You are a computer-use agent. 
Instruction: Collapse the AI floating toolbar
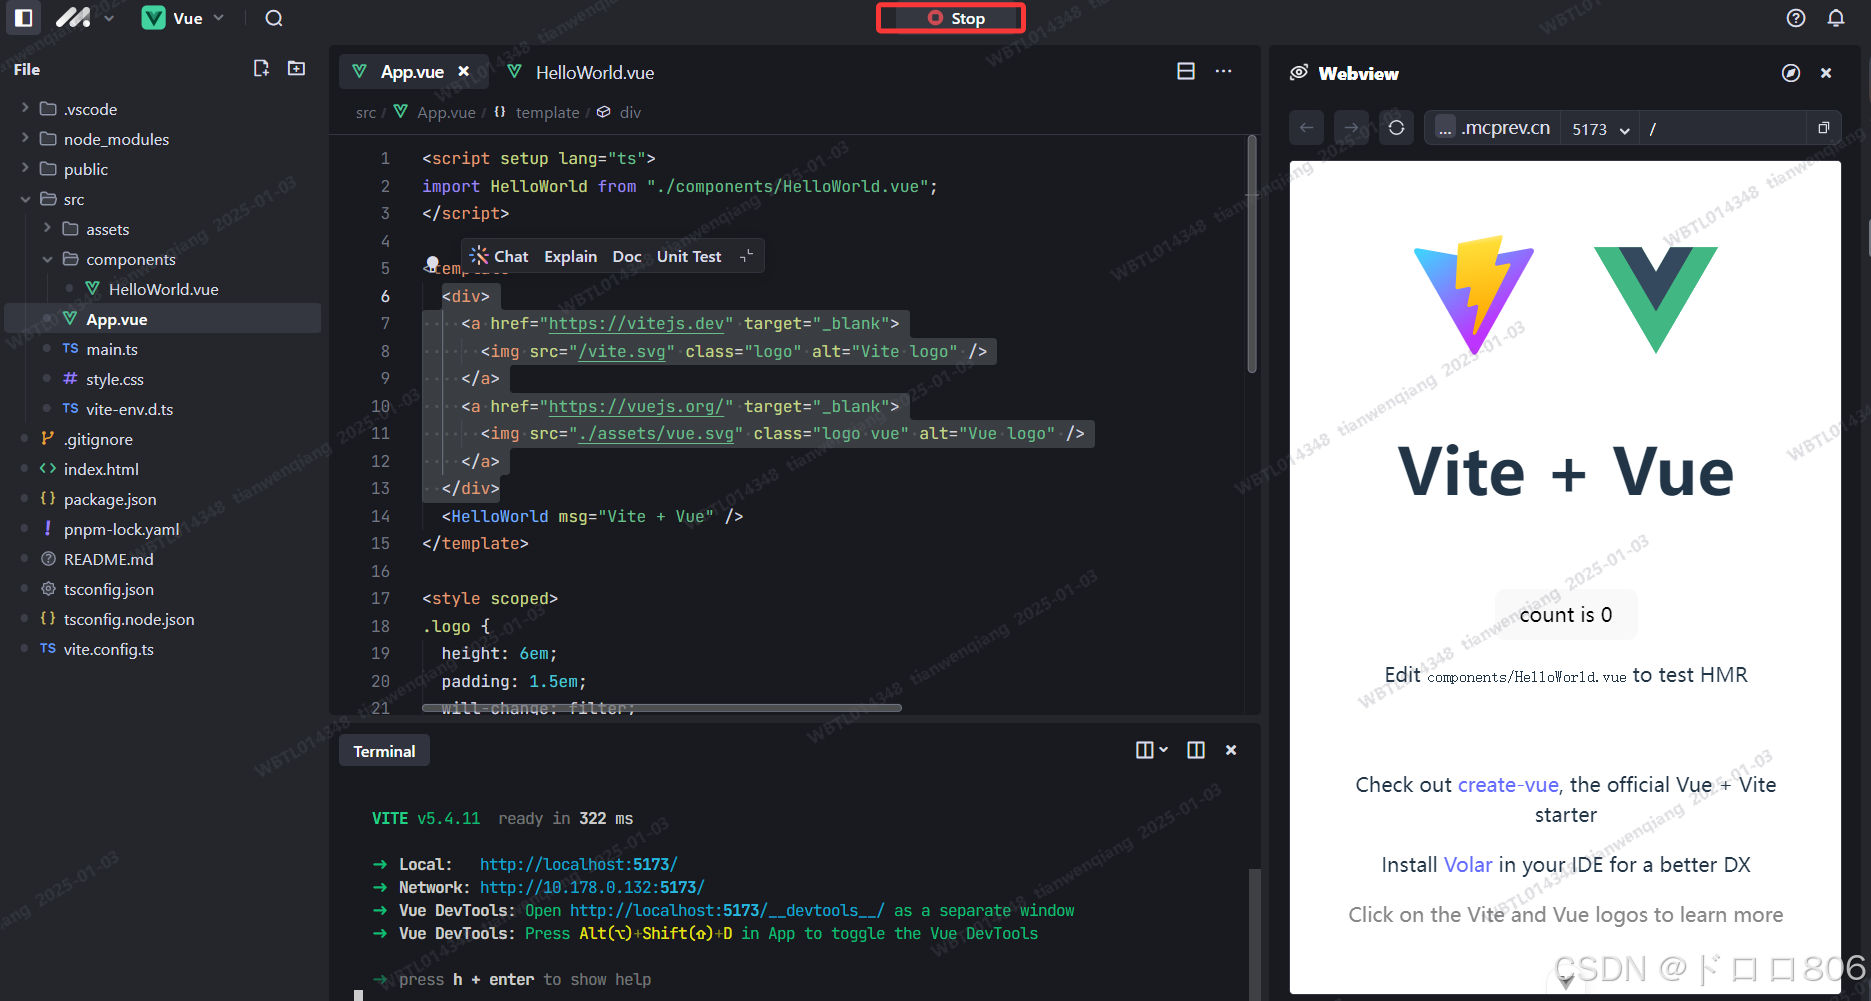tap(746, 257)
